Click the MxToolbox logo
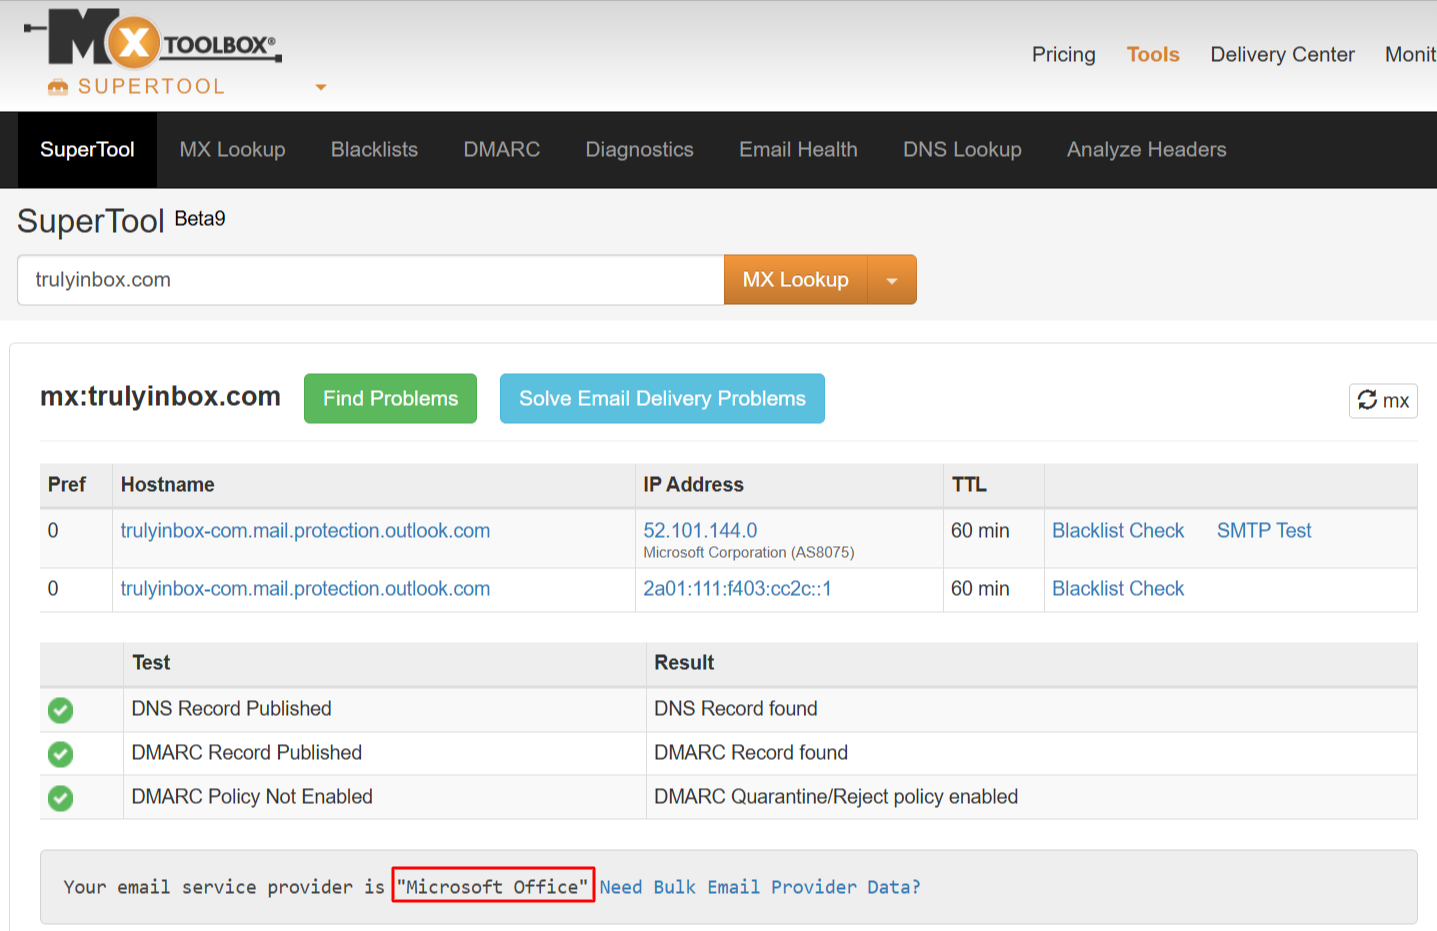This screenshot has height=931, width=1437. click(152, 39)
